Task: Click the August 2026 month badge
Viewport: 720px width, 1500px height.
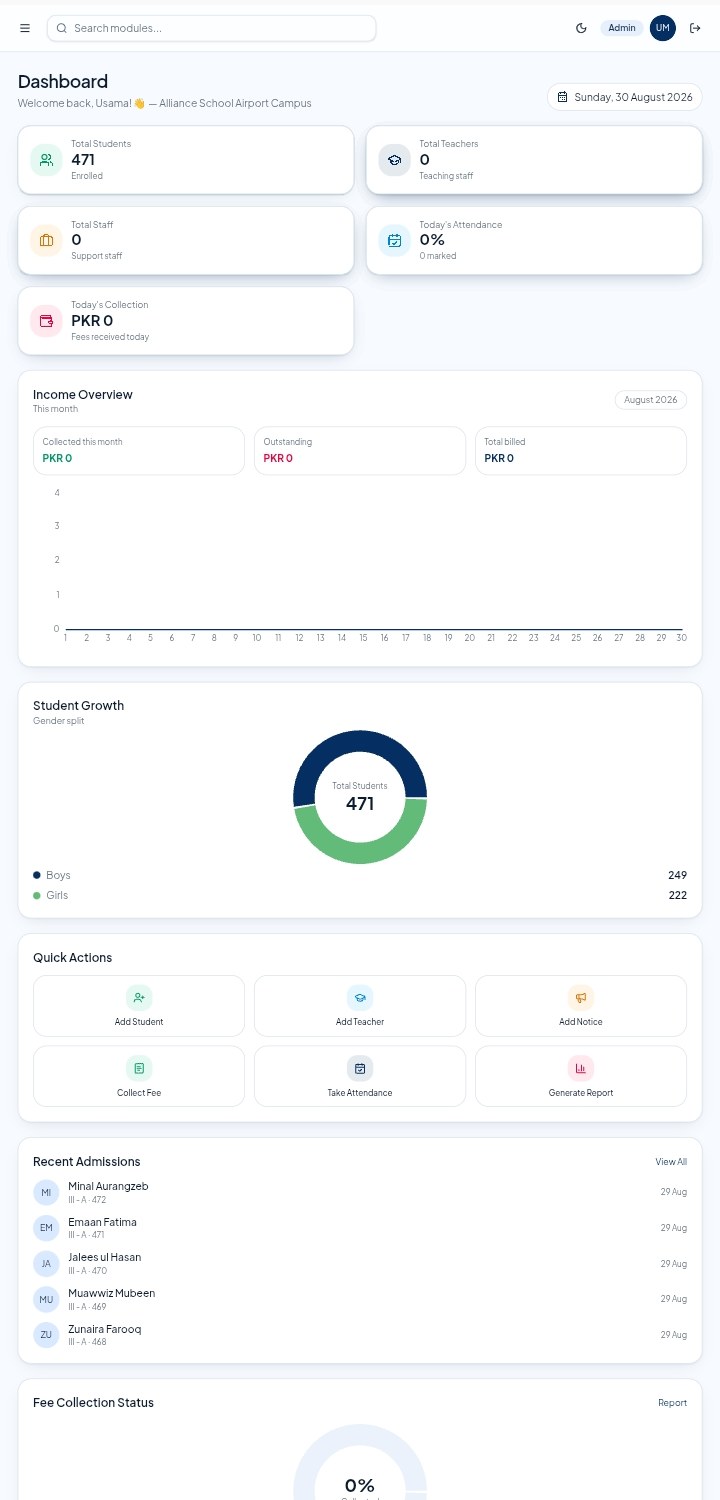Action: pos(651,400)
